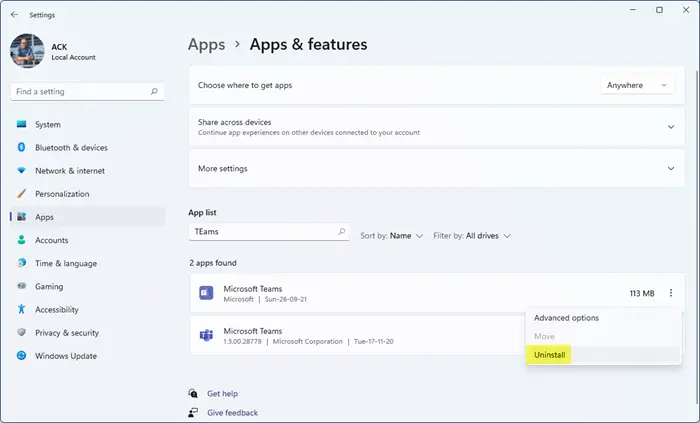Click the Tue-17-11-20 install date text
Screen dimensions: 700x423
click(x=374, y=342)
